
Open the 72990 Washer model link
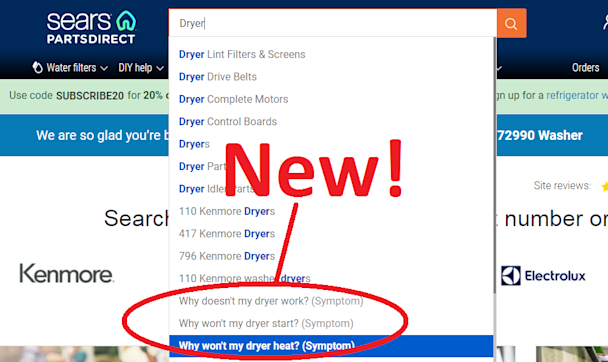click(x=539, y=135)
